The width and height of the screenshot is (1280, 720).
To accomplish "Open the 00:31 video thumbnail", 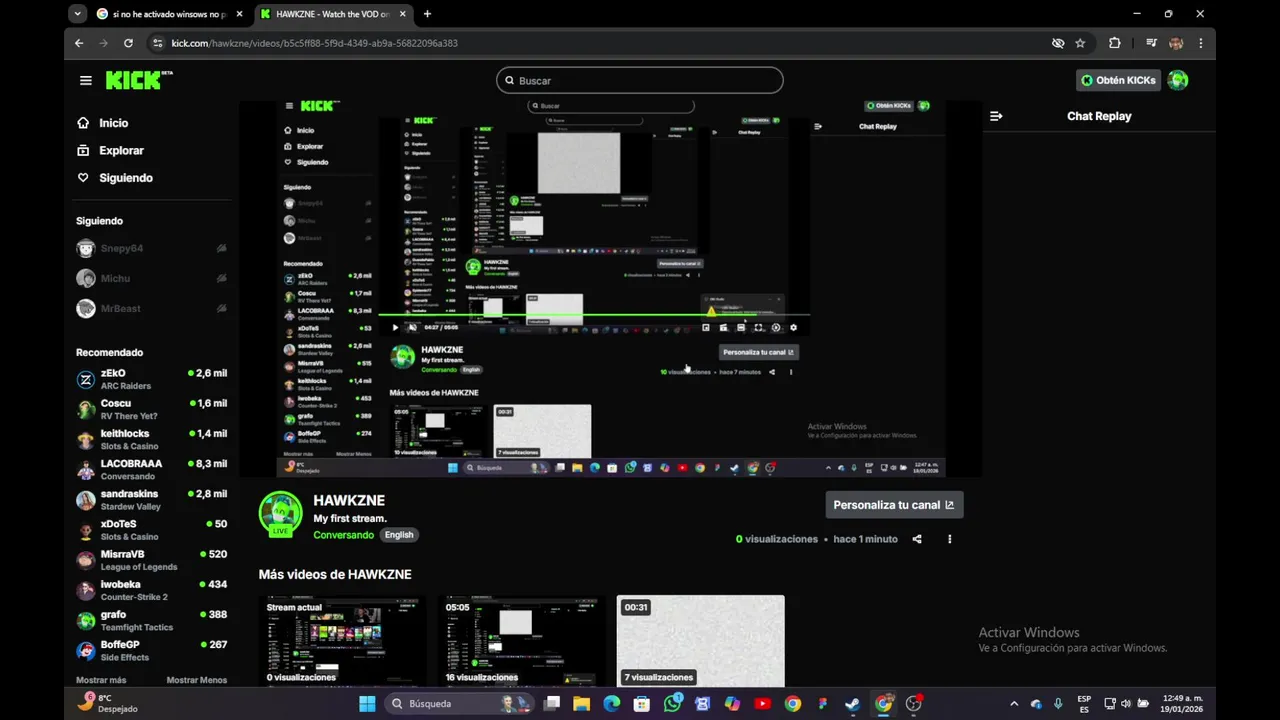I will click(701, 640).
